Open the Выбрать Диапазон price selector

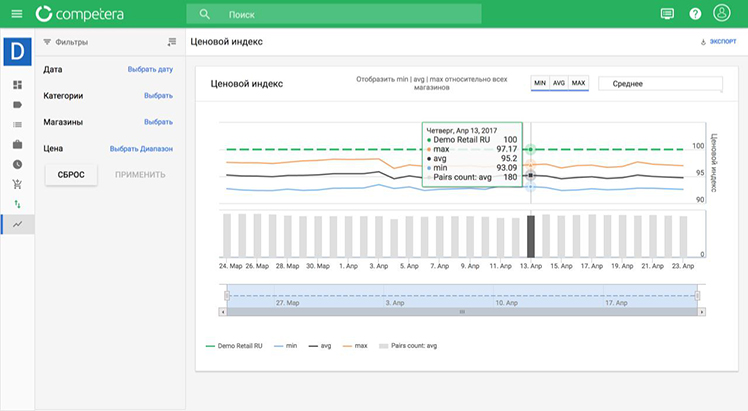click(141, 149)
